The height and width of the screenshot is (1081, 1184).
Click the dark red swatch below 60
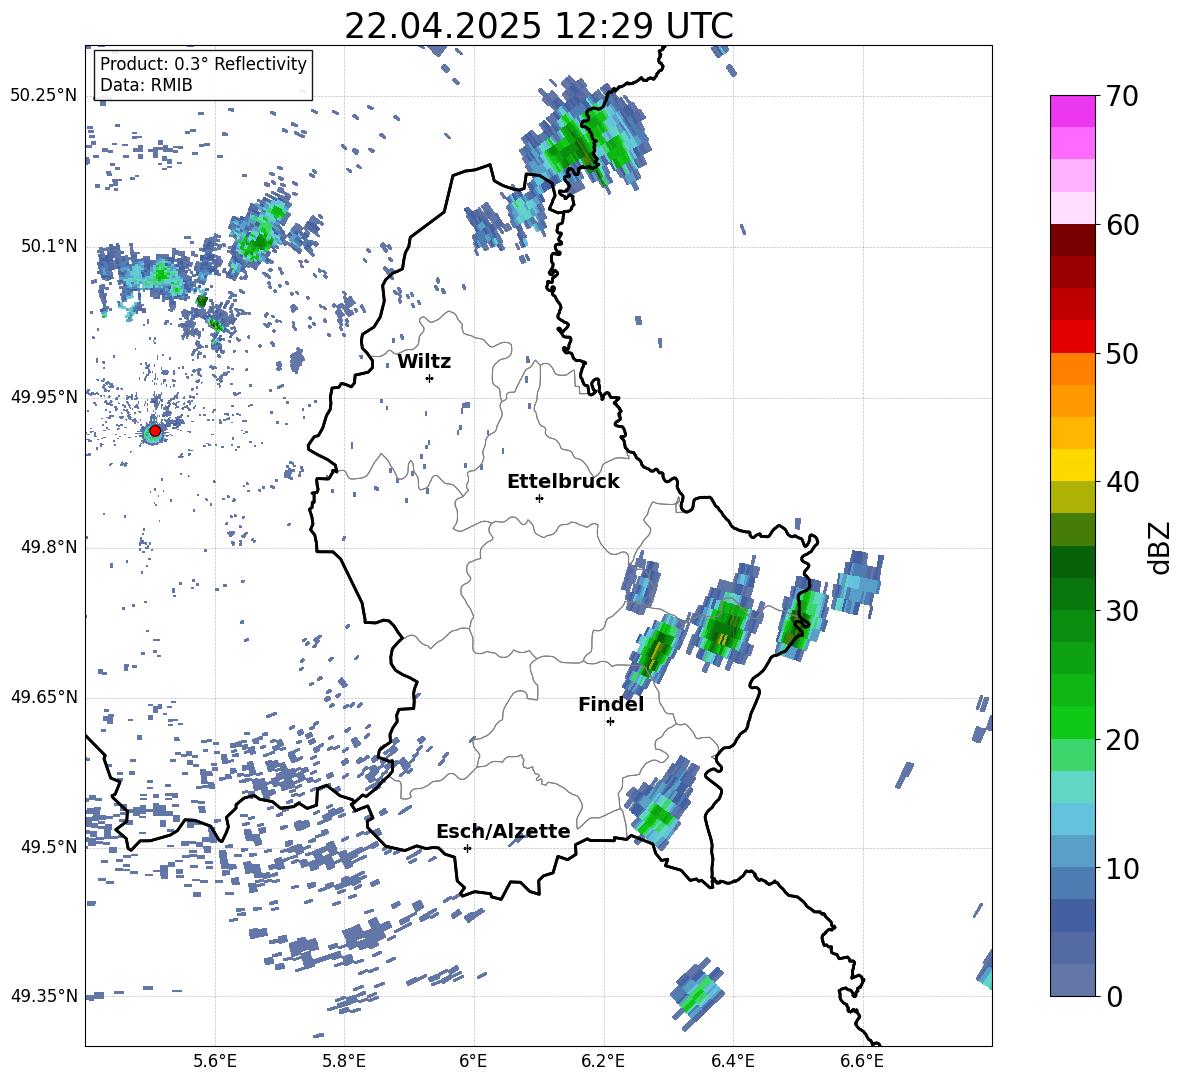pos(1072,241)
